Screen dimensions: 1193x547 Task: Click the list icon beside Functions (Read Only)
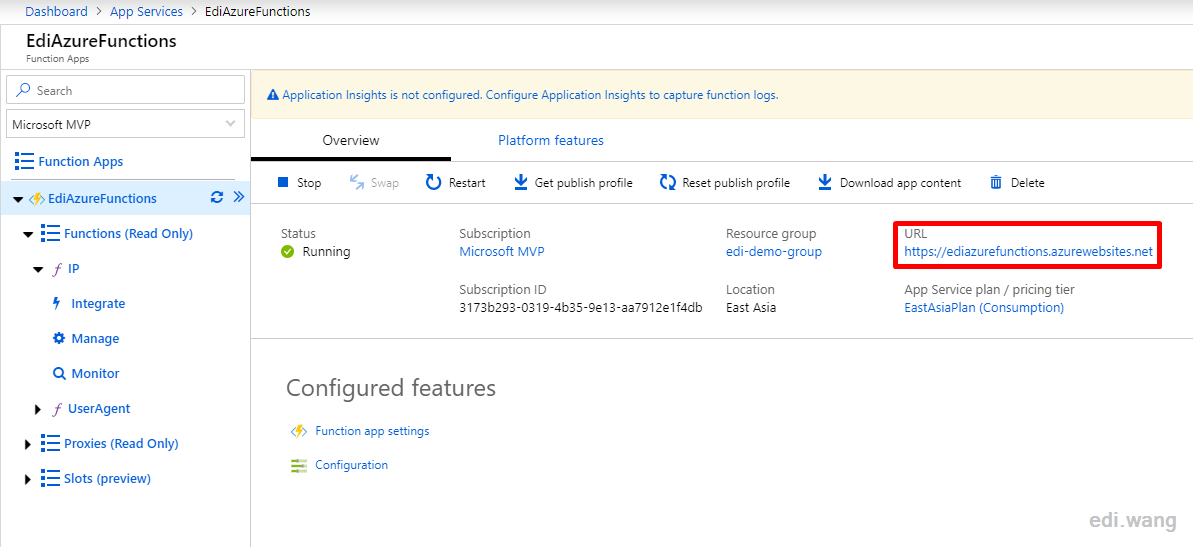50,233
